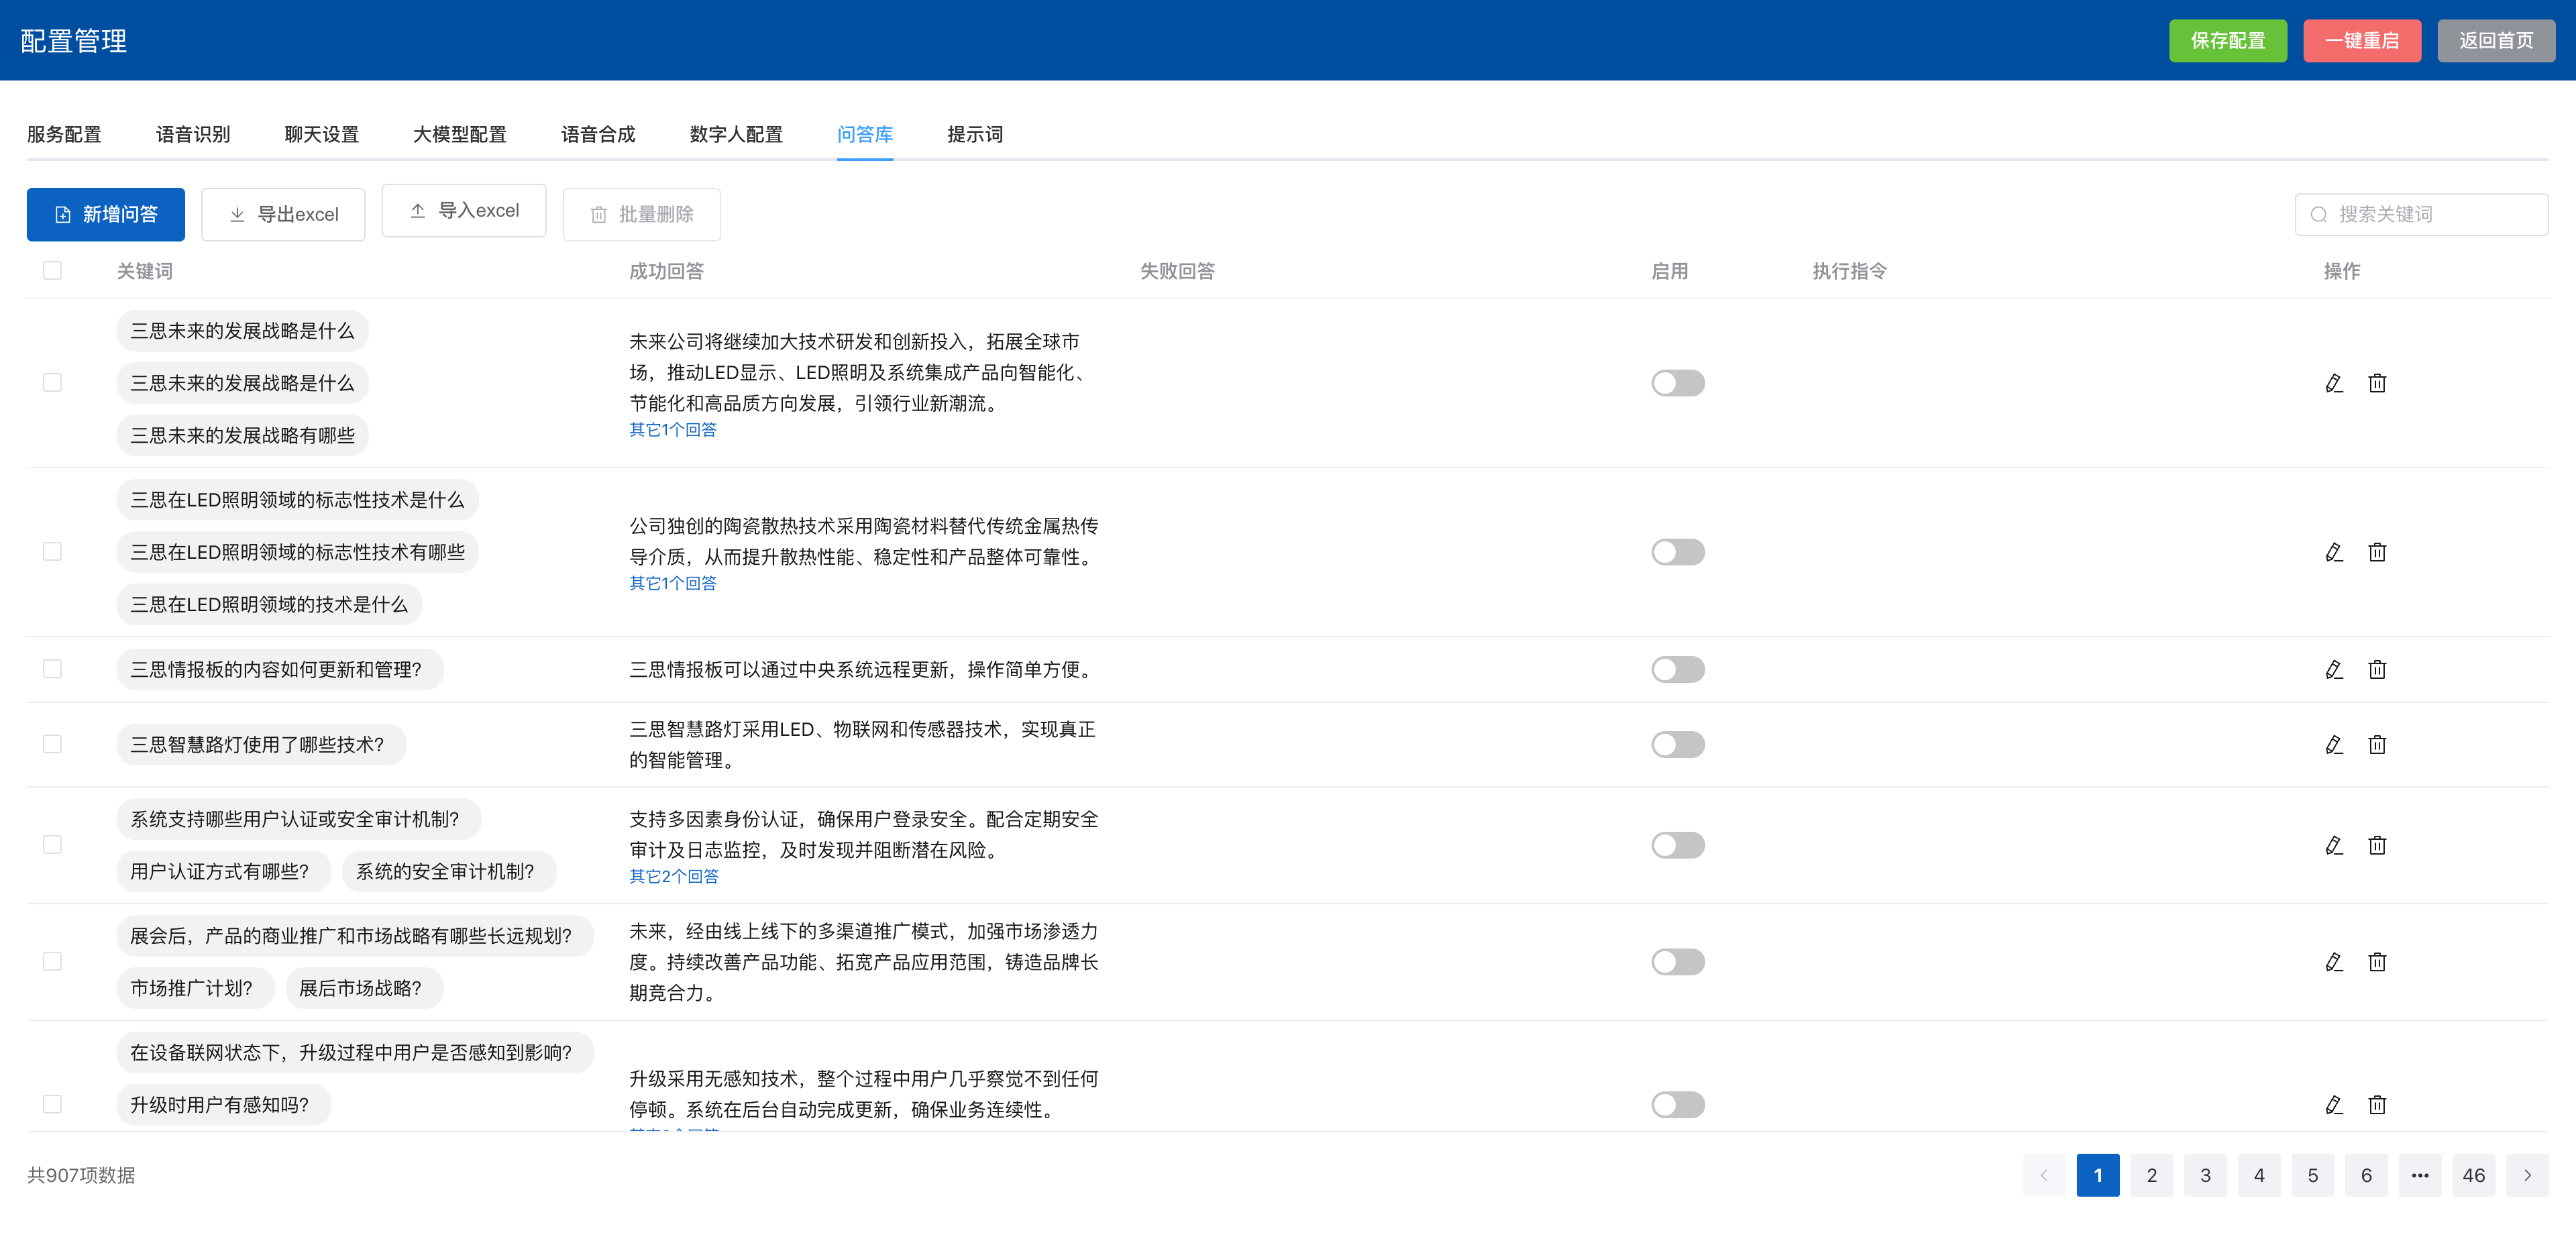This screenshot has height=1245, width=2576.
Task: Expand 其它1个回答 under 发展战略 answer
Action: (x=672, y=429)
